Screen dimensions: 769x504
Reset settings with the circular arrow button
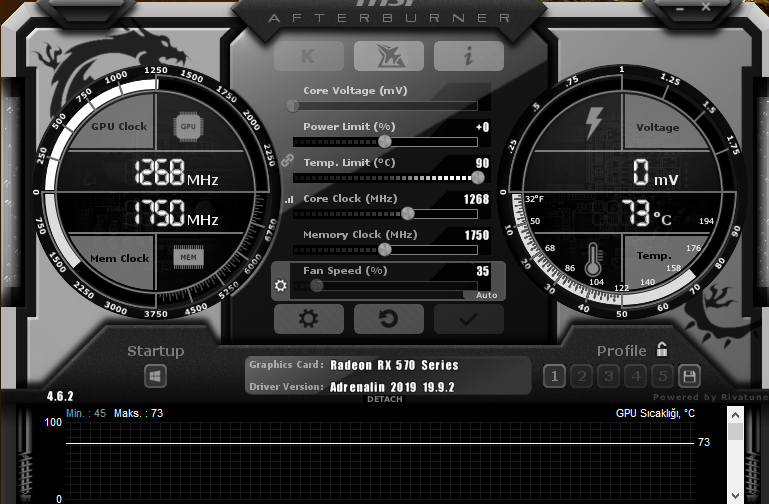(x=389, y=319)
